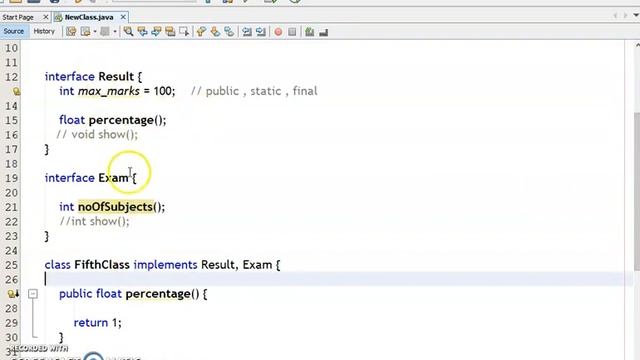Click the highlighted "noOfSubjects" method name

[x=115, y=207]
